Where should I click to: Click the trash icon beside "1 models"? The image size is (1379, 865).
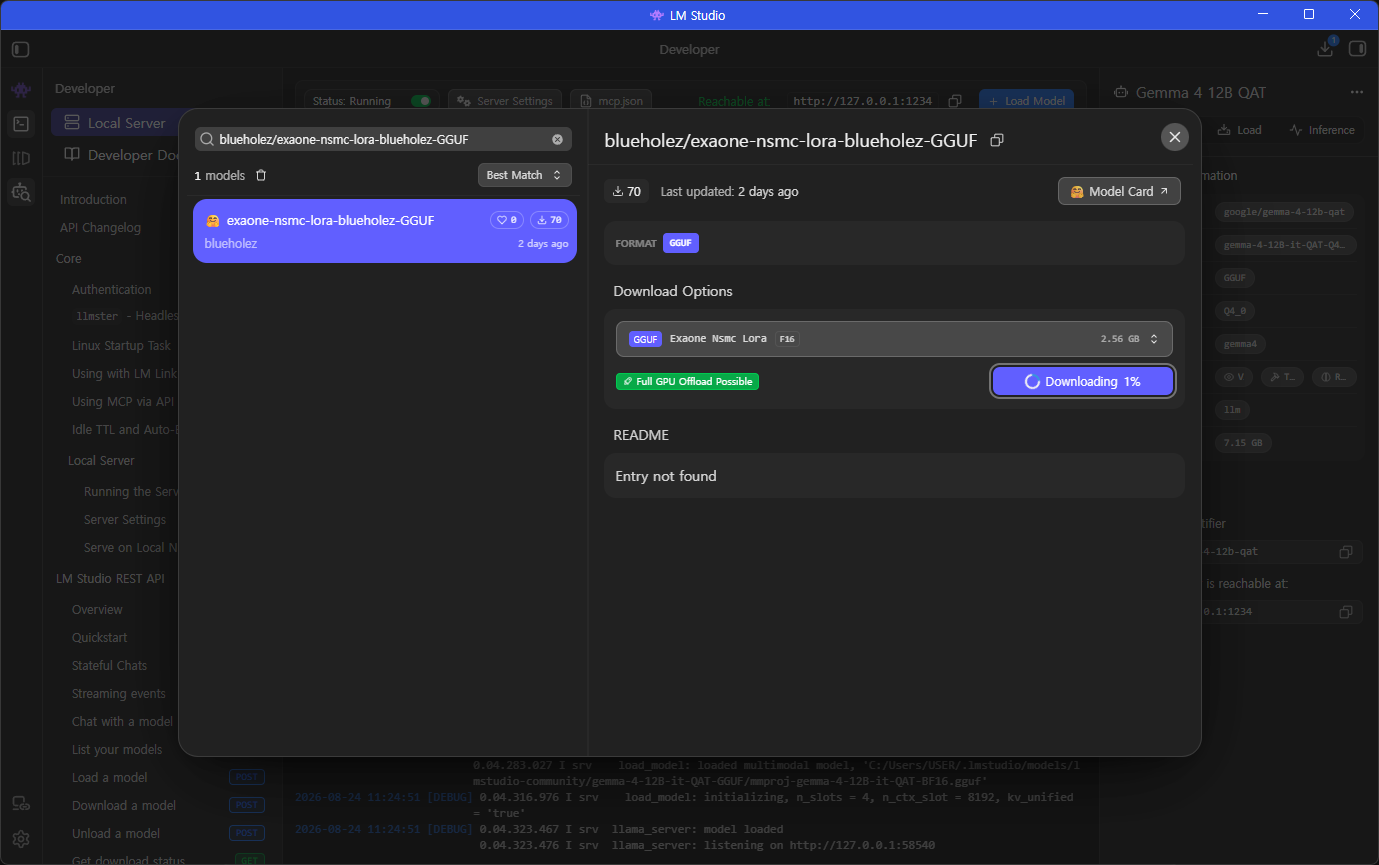point(261,175)
